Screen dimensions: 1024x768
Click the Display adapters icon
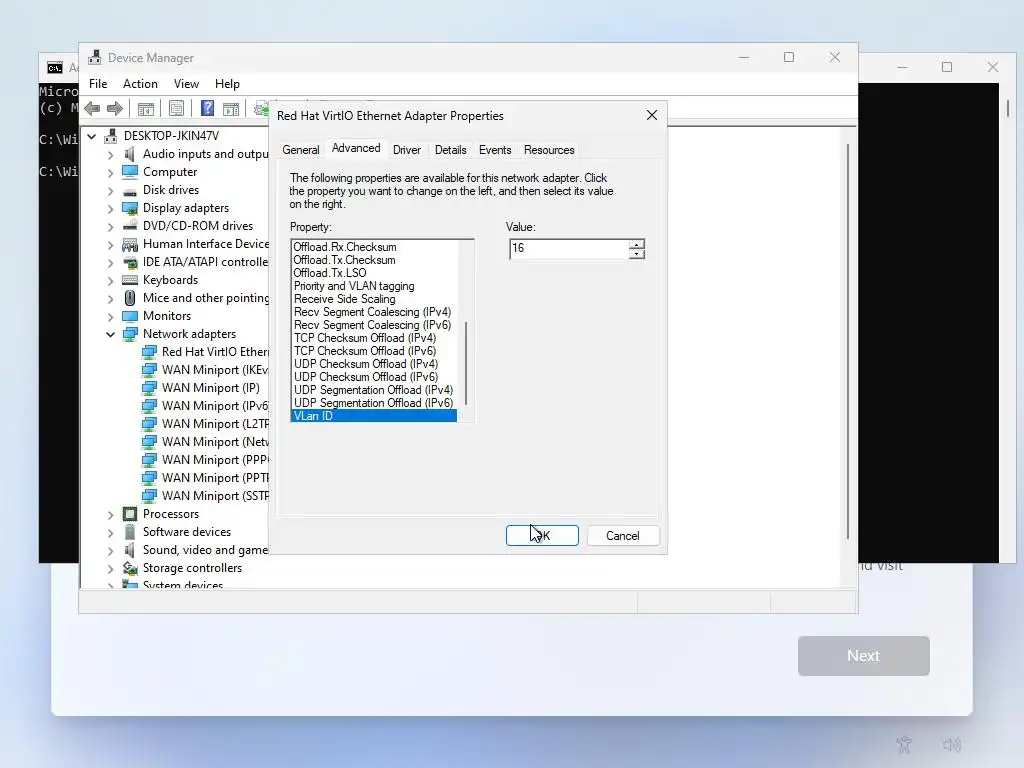(x=130, y=208)
